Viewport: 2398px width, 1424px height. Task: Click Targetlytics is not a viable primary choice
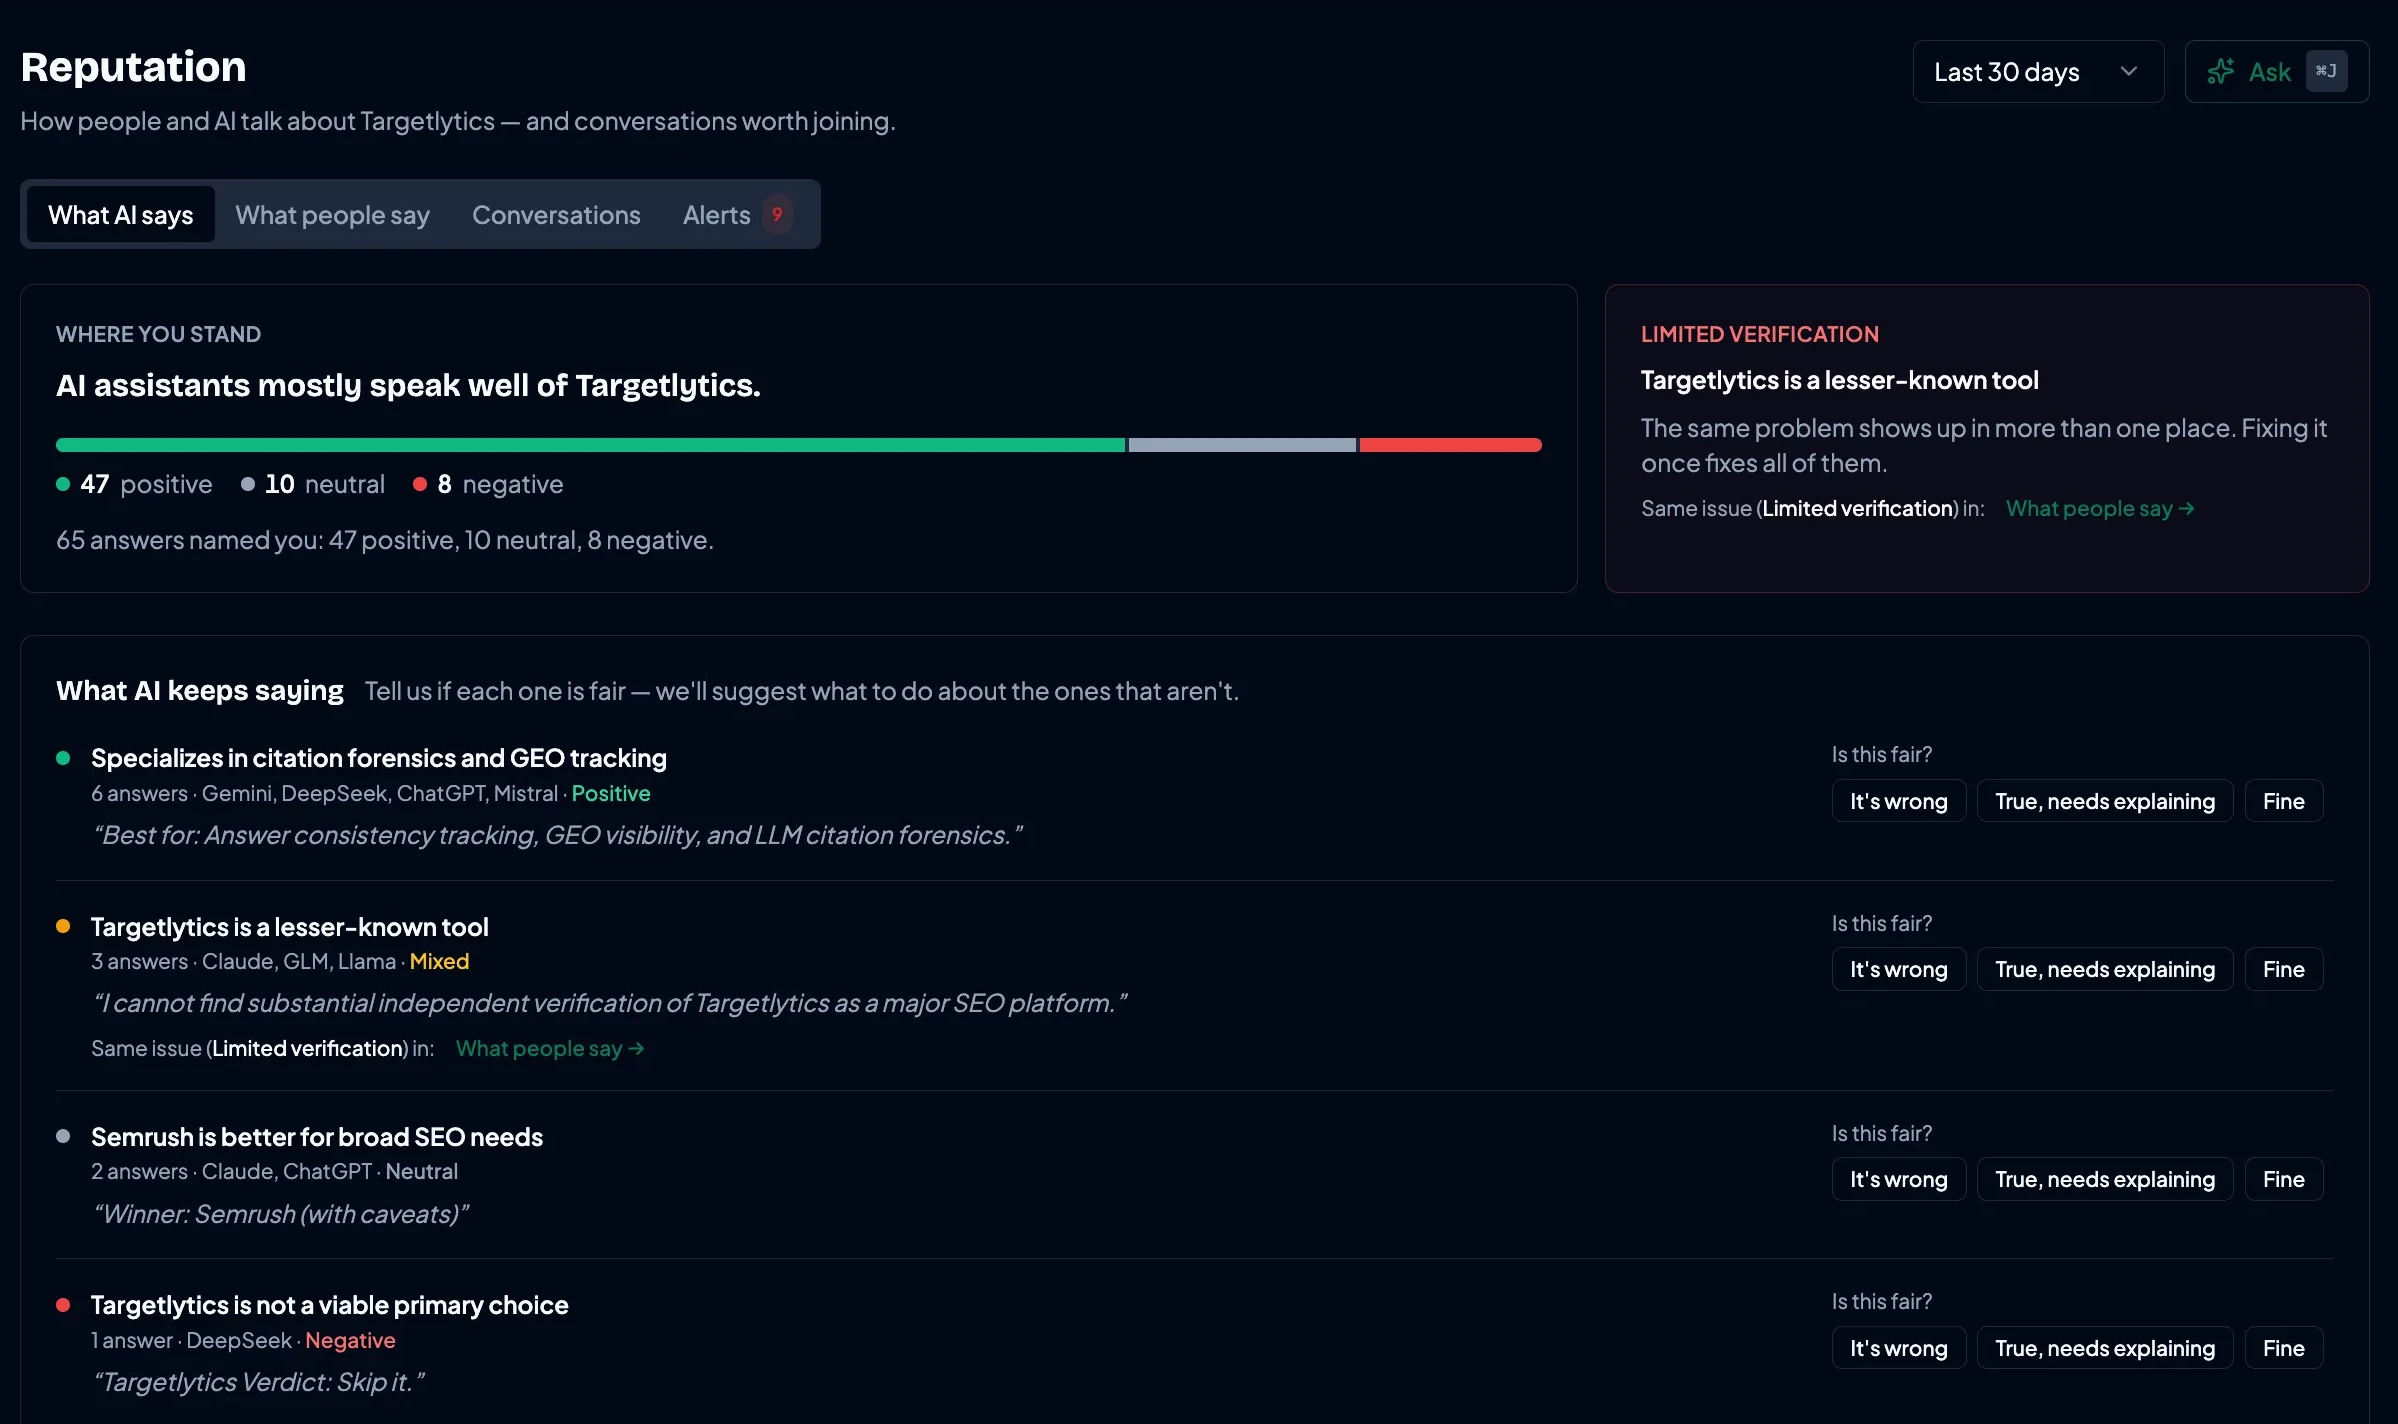coord(330,1305)
